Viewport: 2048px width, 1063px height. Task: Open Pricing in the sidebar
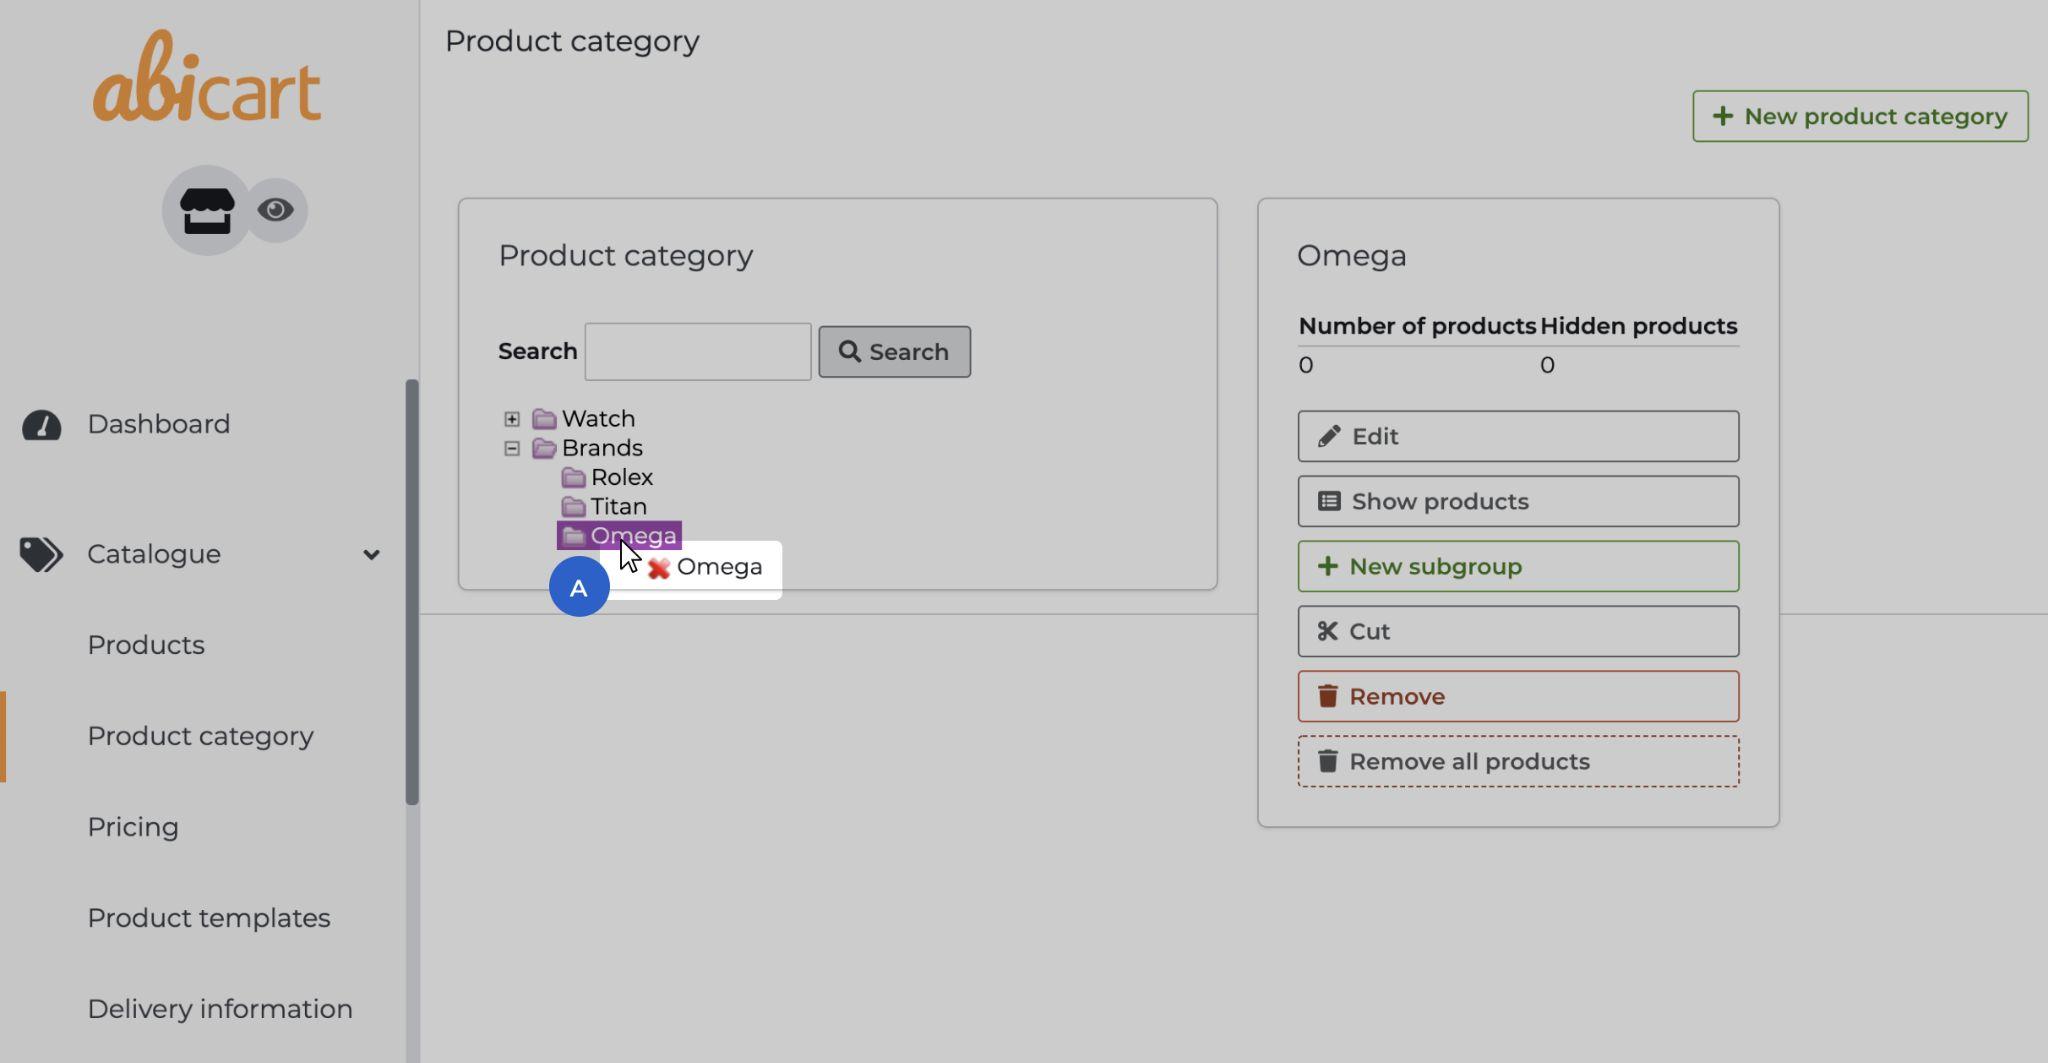[133, 827]
